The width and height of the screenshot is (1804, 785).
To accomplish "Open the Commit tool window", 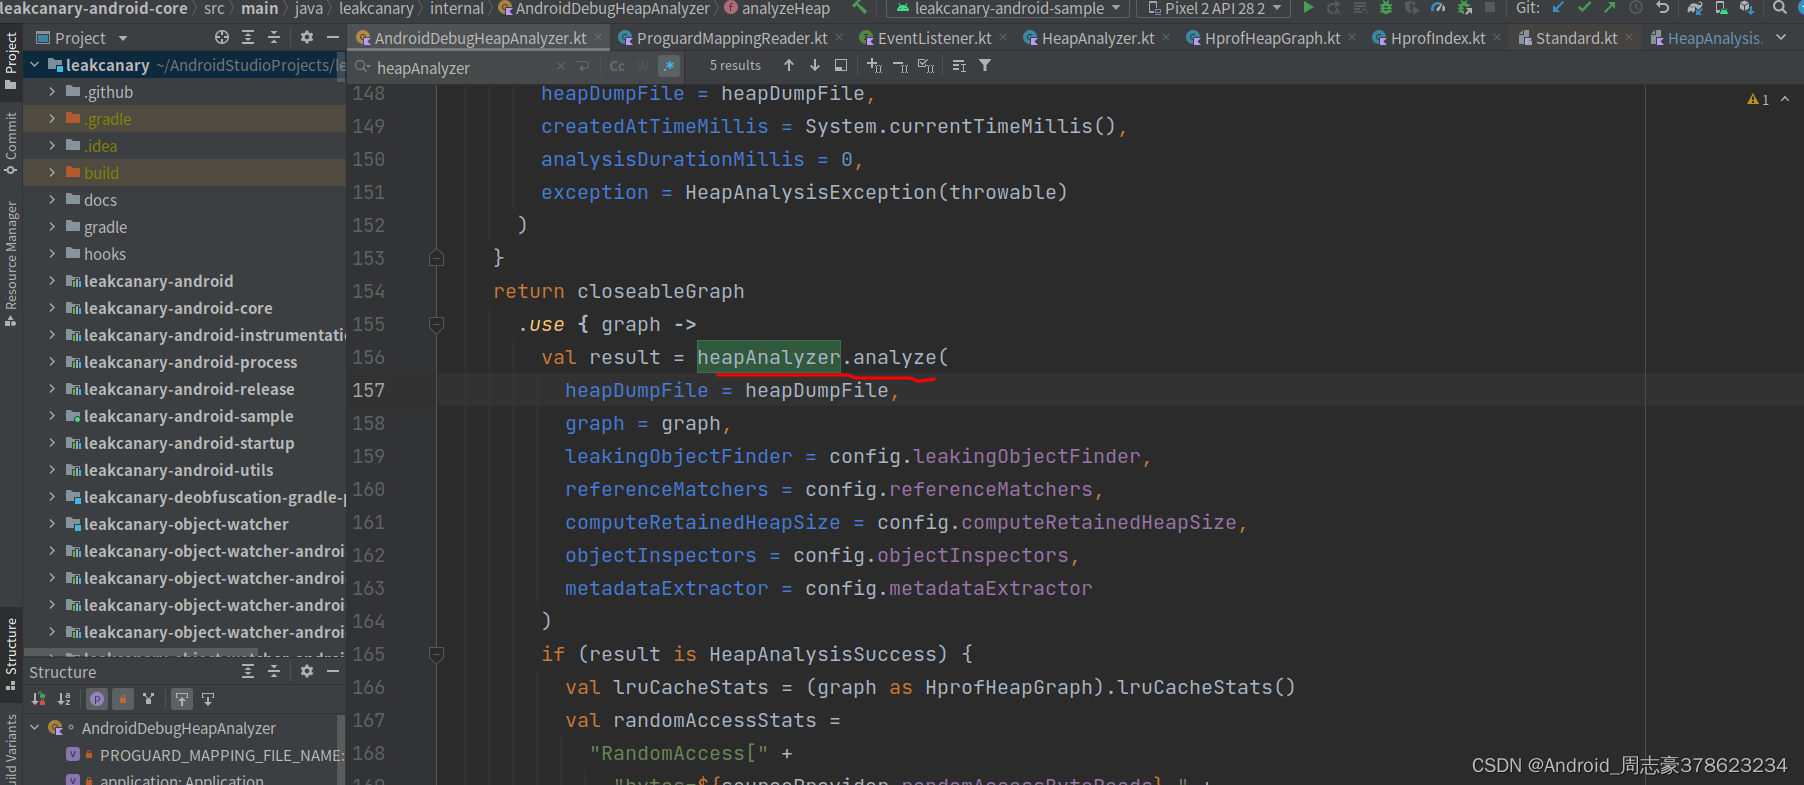I will (x=11, y=143).
